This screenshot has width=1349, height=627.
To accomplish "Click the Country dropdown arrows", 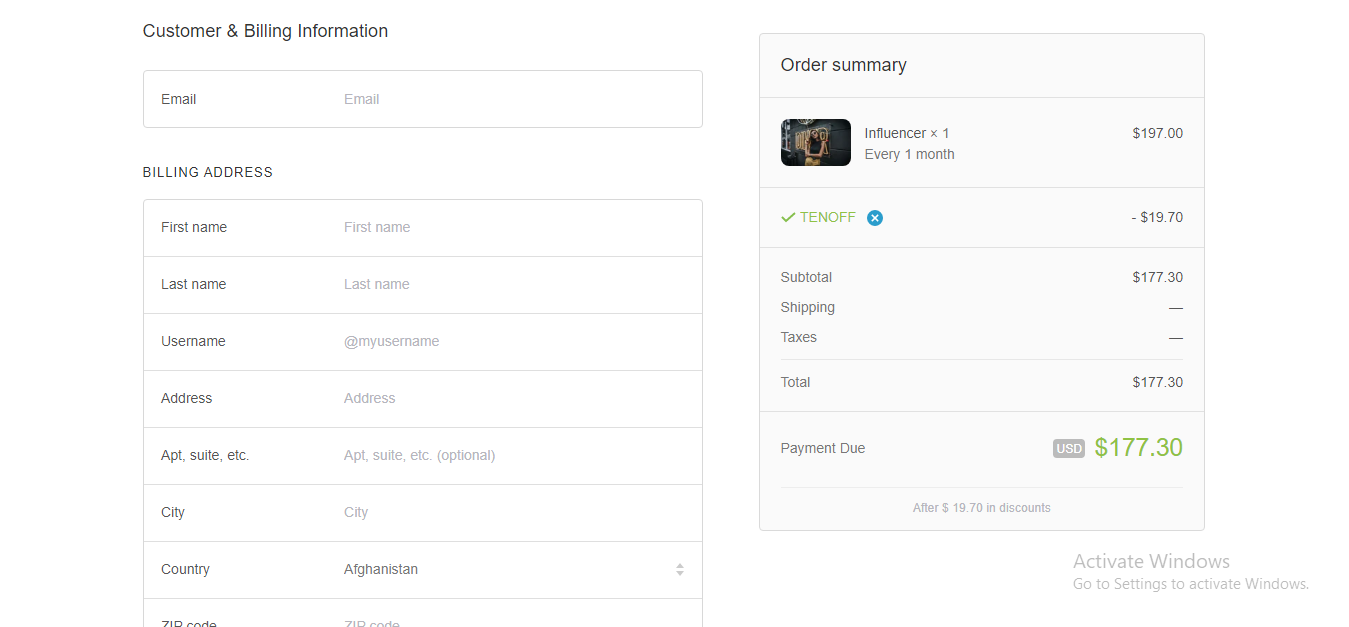I will (x=680, y=569).
